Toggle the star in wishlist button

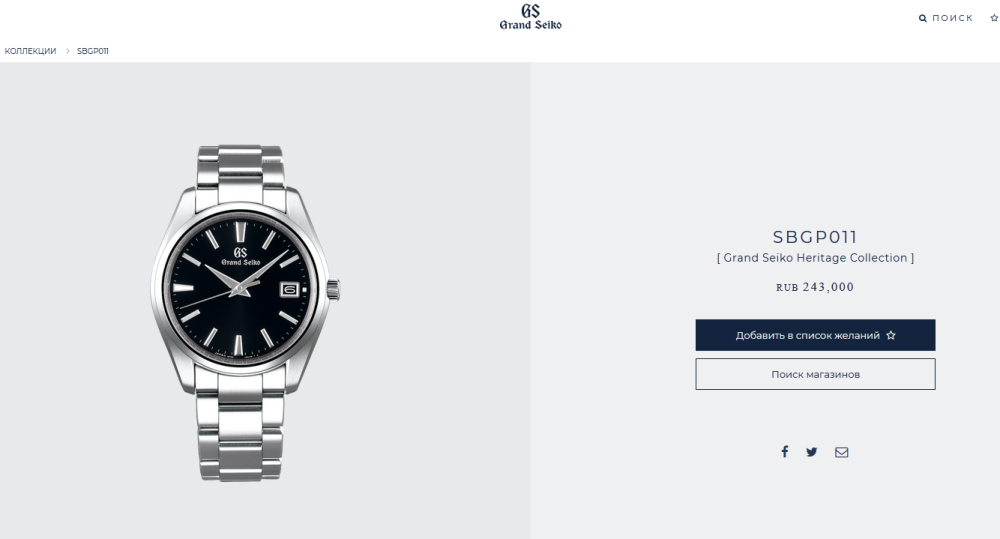click(891, 335)
